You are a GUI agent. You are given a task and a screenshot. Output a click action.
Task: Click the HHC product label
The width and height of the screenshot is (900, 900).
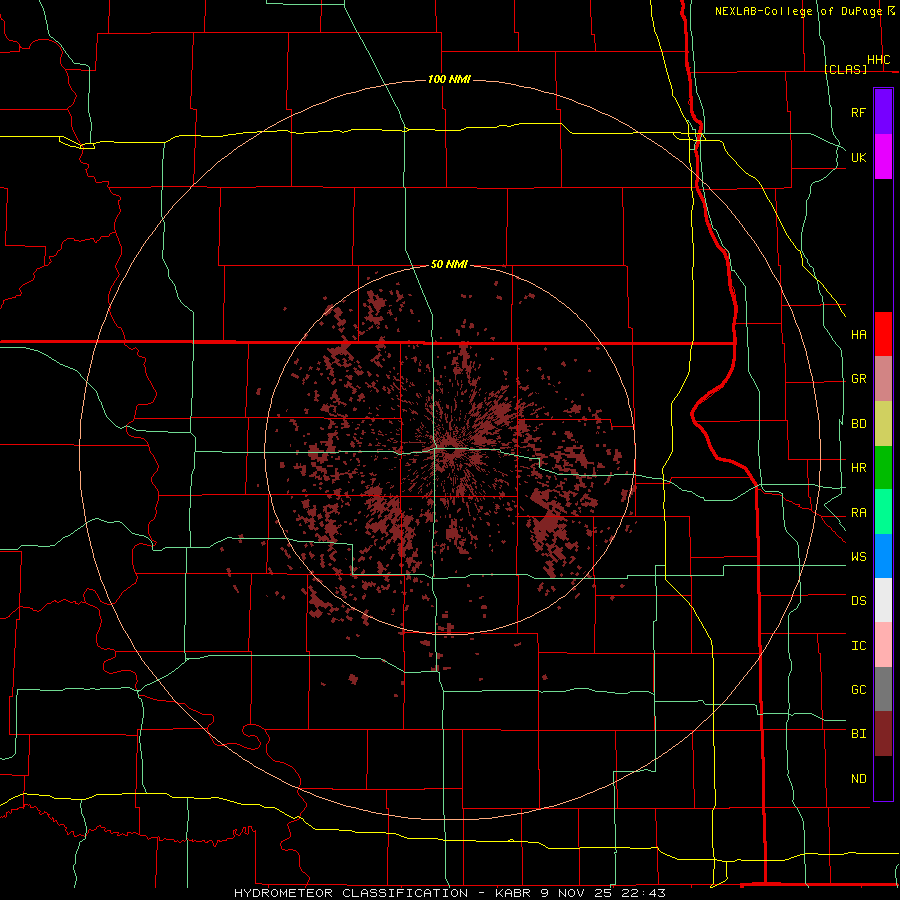(x=878, y=60)
